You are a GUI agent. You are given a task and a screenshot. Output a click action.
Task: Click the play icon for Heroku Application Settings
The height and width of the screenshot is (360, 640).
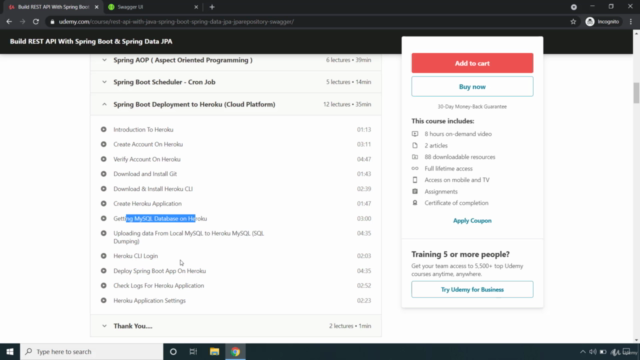coord(104,300)
